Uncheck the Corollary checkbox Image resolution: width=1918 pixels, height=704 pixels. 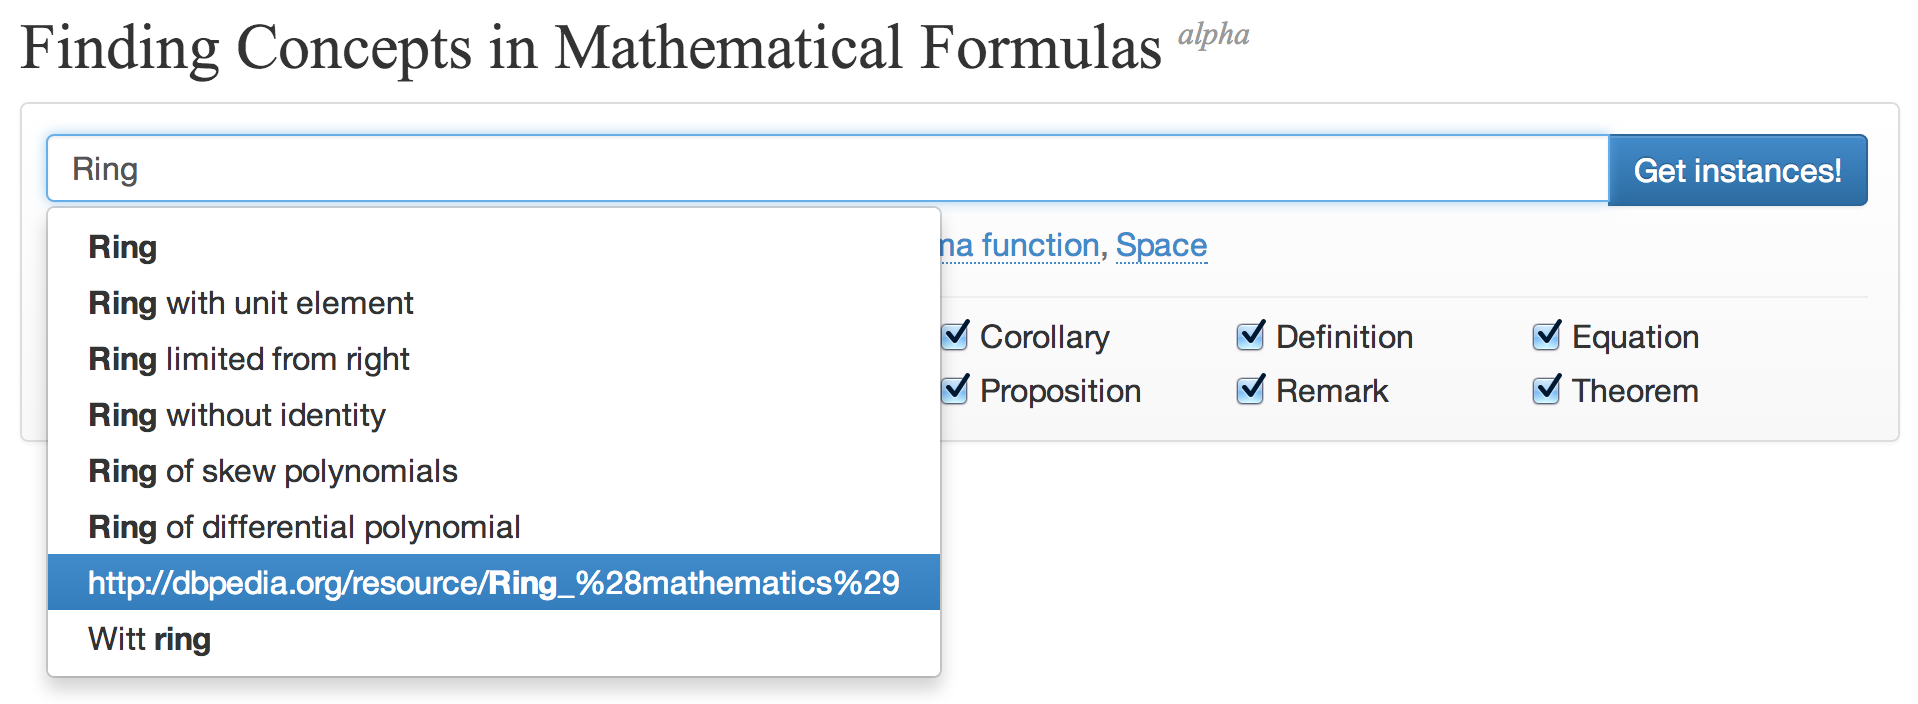(x=956, y=336)
